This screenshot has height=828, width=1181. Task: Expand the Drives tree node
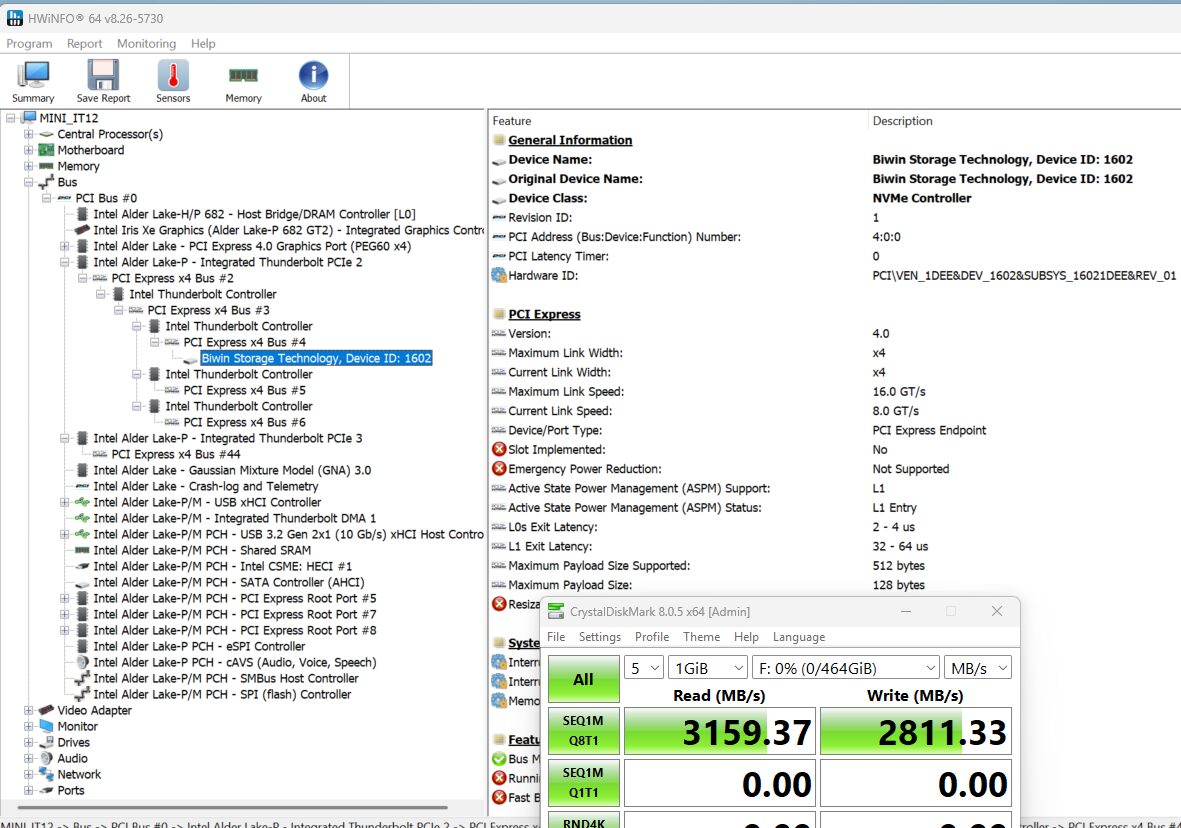(x=29, y=743)
